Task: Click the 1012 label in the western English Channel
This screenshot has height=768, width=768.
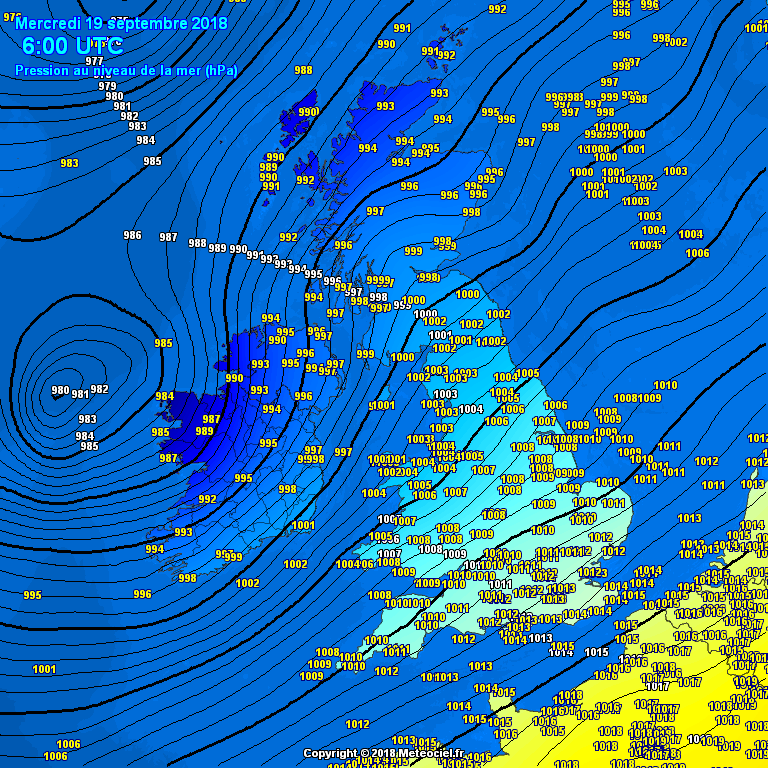Action: tap(357, 724)
